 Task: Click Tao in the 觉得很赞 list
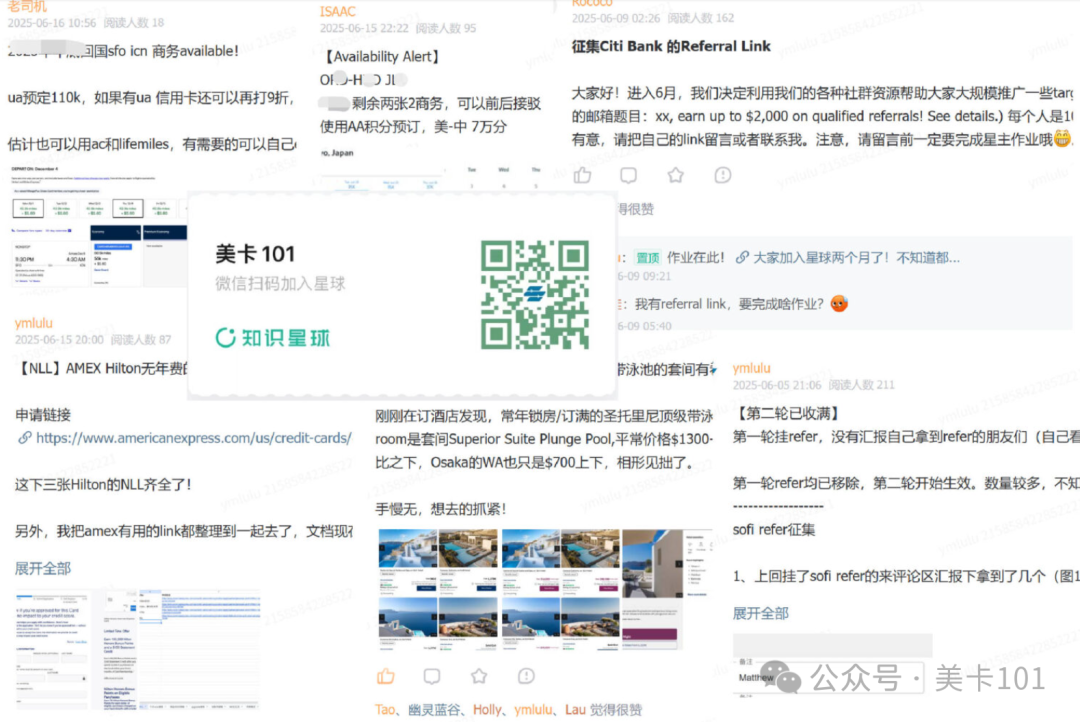pyautogui.click(x=384, y=709)
